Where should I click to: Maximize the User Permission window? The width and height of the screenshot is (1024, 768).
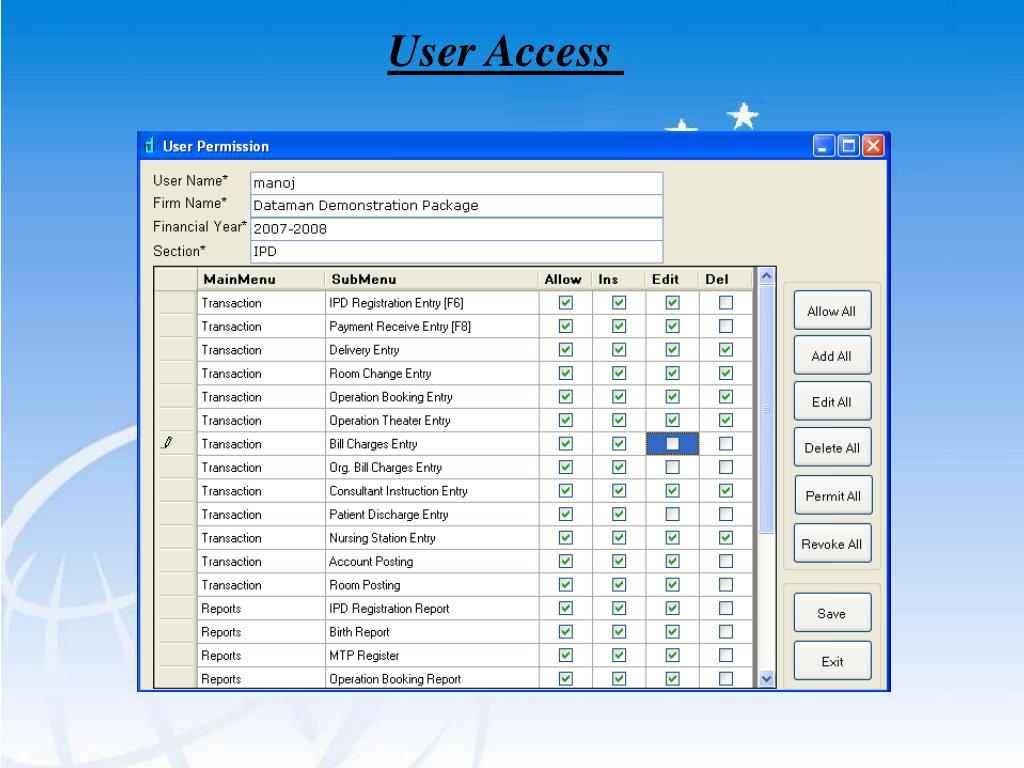(848, 145)
